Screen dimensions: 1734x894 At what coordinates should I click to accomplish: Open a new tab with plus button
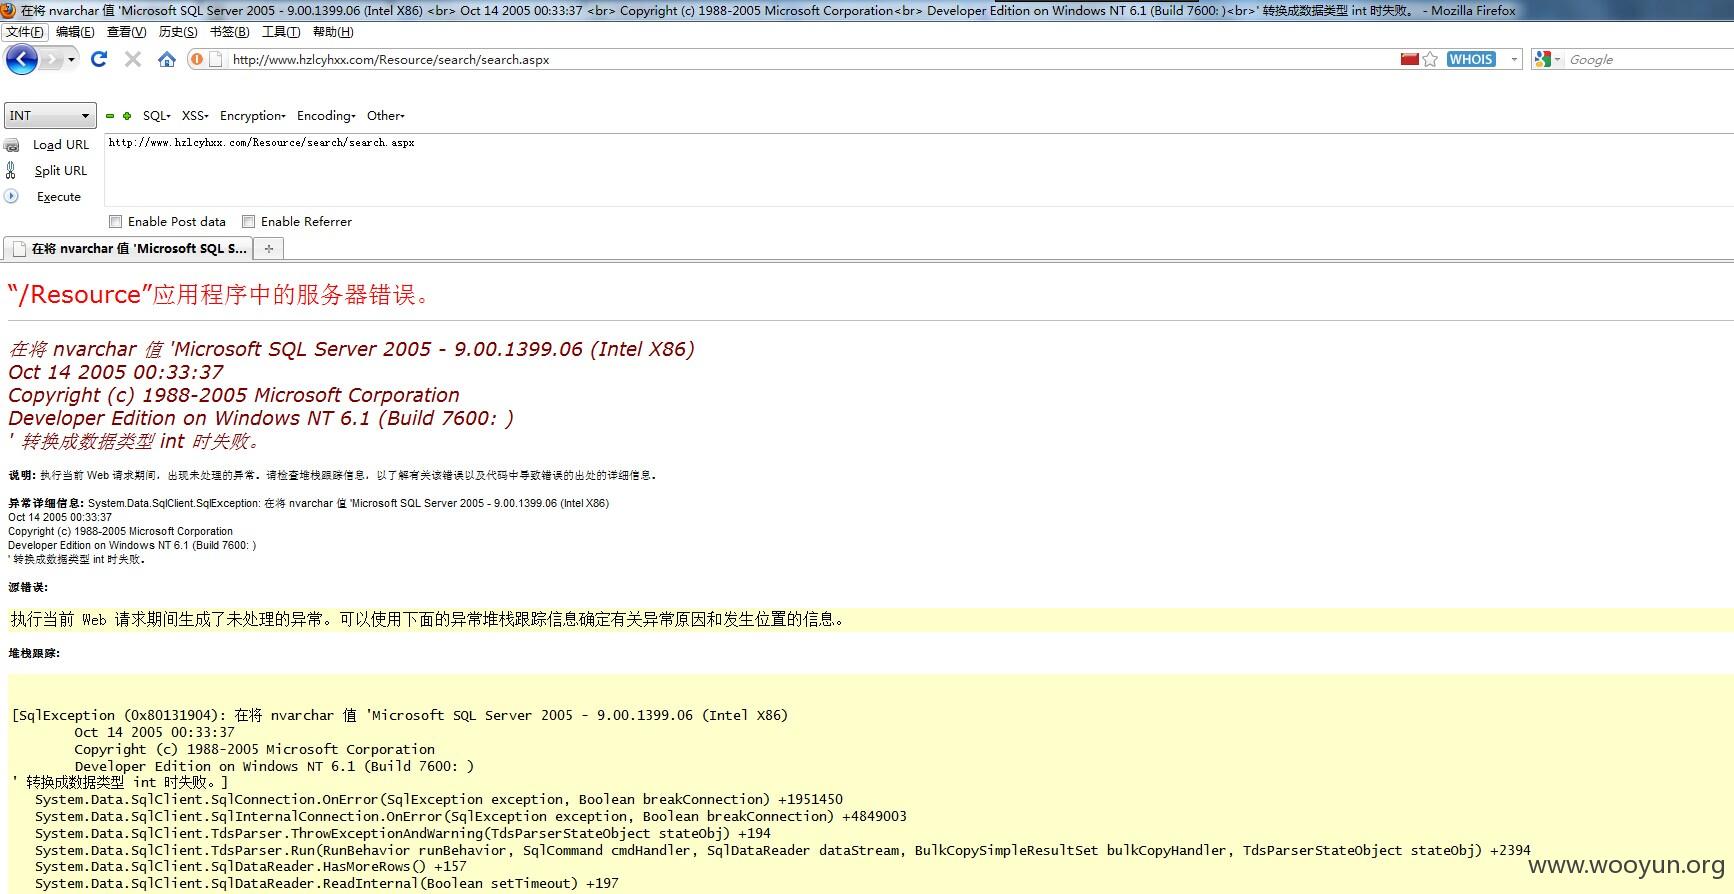tap(268, 249)
